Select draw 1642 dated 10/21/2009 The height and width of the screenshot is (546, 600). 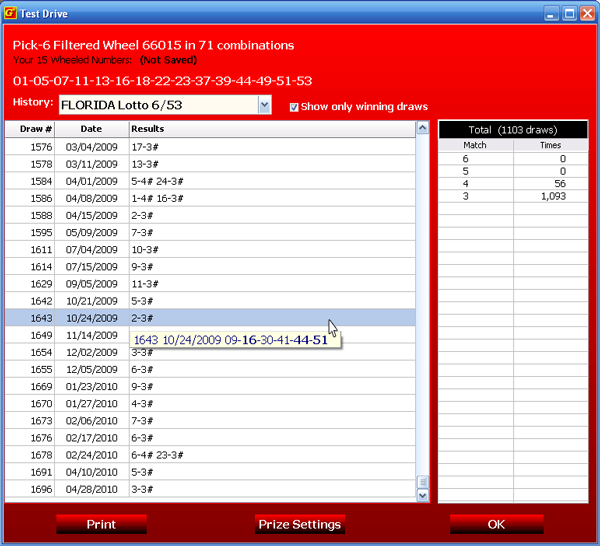[210, 301]
